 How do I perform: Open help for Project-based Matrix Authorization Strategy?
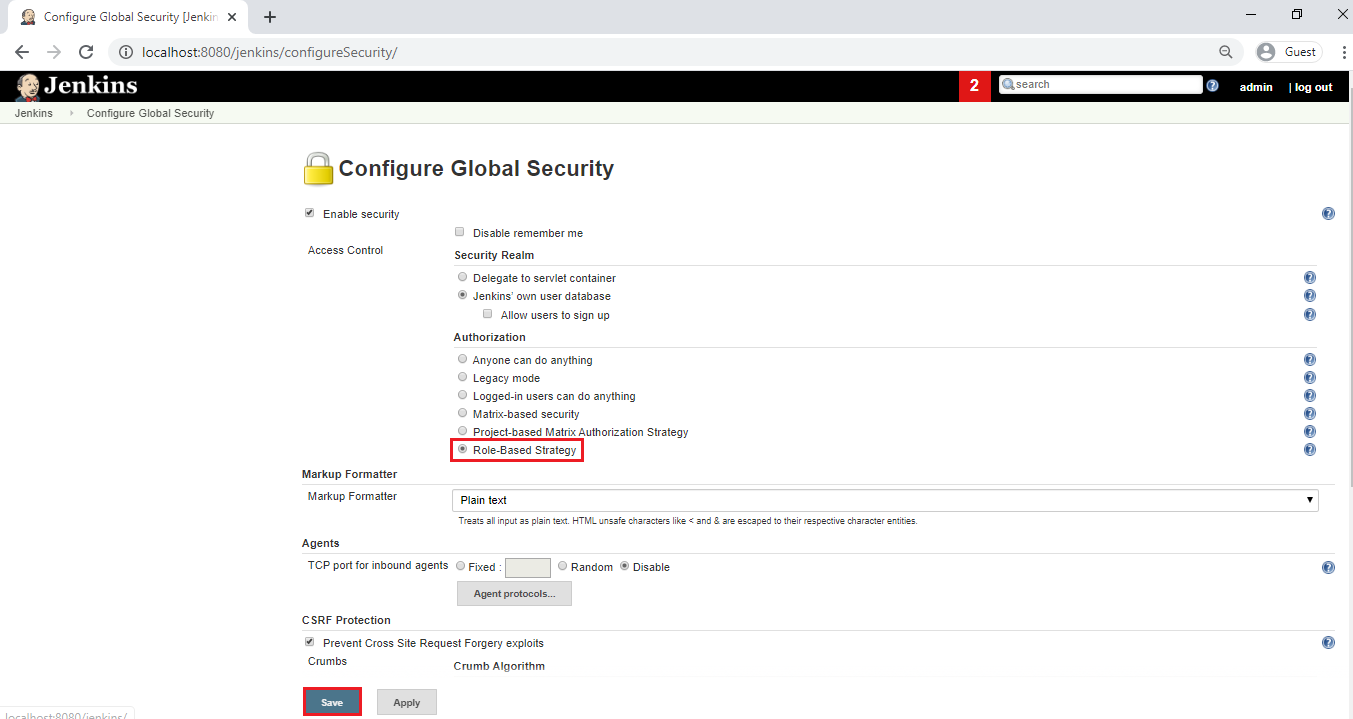coord(1309,432)
